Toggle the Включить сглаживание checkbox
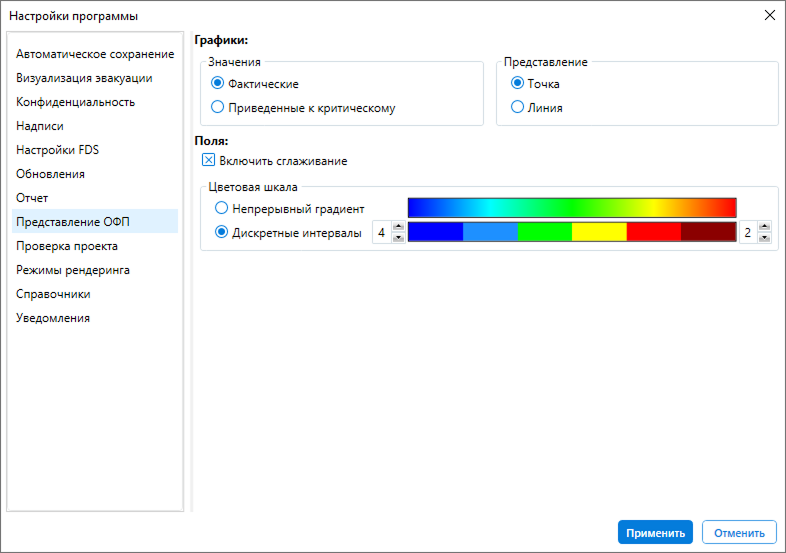 [x=209, y=160]
